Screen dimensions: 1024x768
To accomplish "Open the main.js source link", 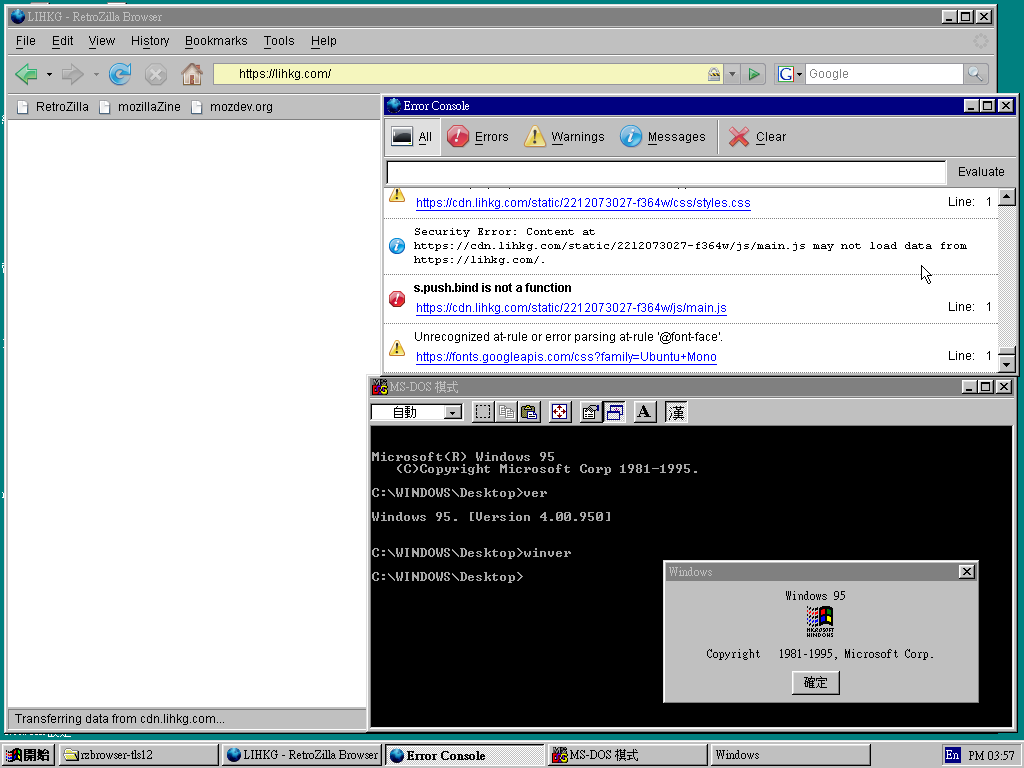I will (x=571, y=308).
